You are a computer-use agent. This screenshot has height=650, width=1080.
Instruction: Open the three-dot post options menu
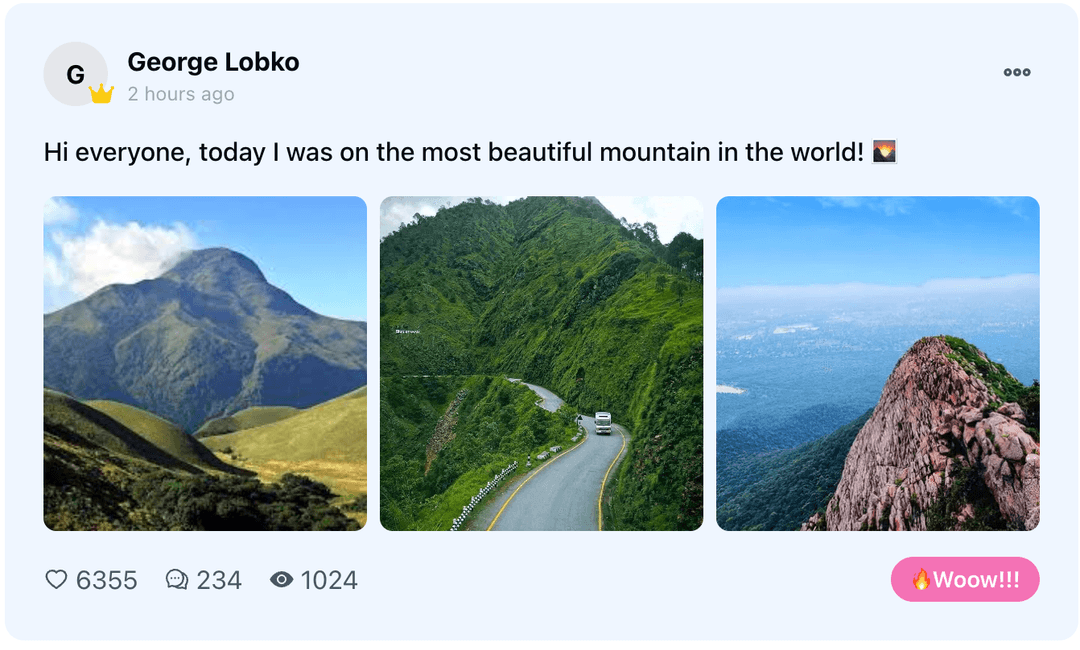pos(1017,72)
